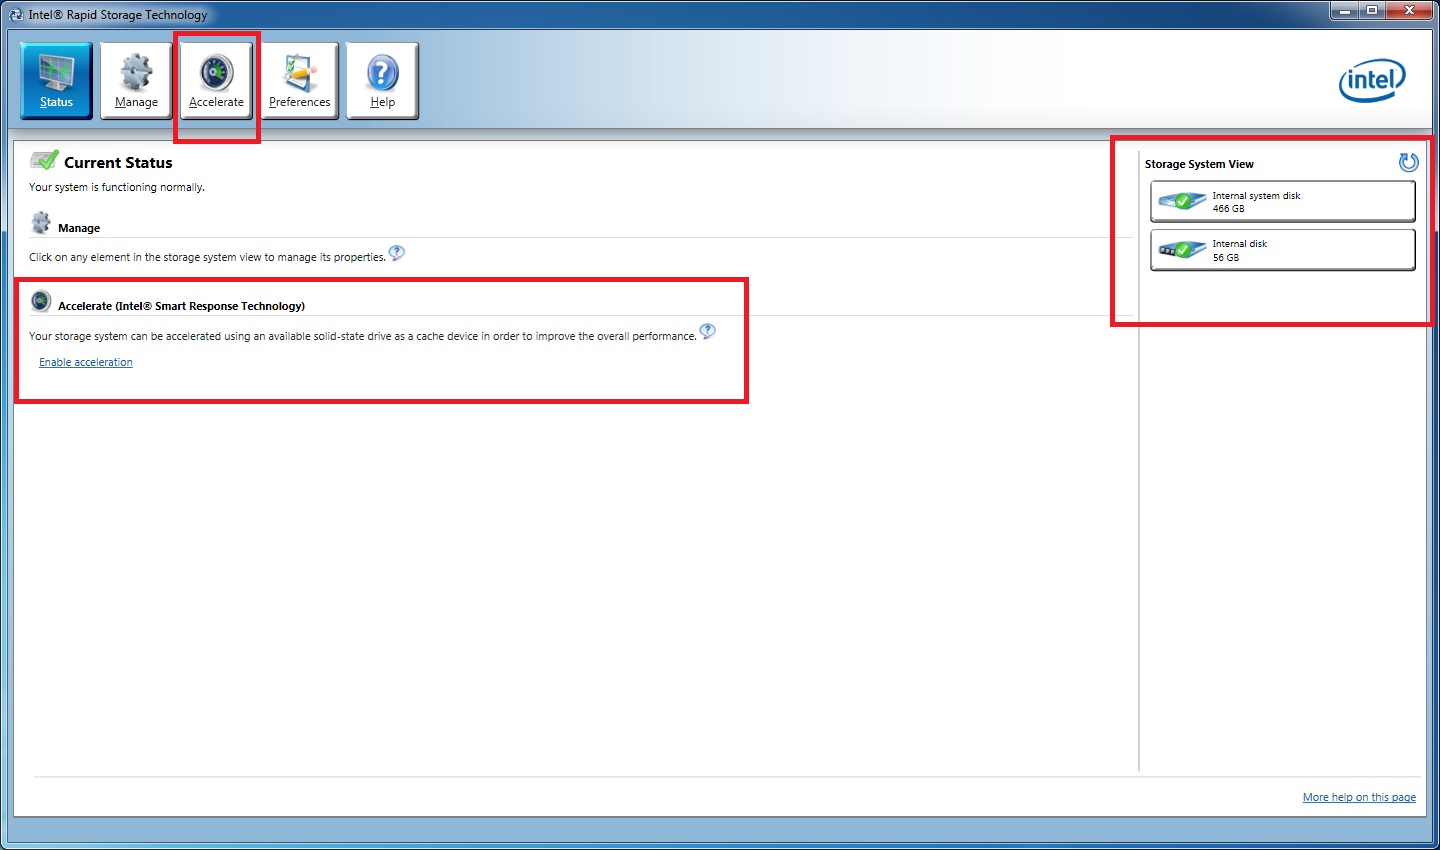
Task: Click the Intel logo
Action: click(1372, 80)
